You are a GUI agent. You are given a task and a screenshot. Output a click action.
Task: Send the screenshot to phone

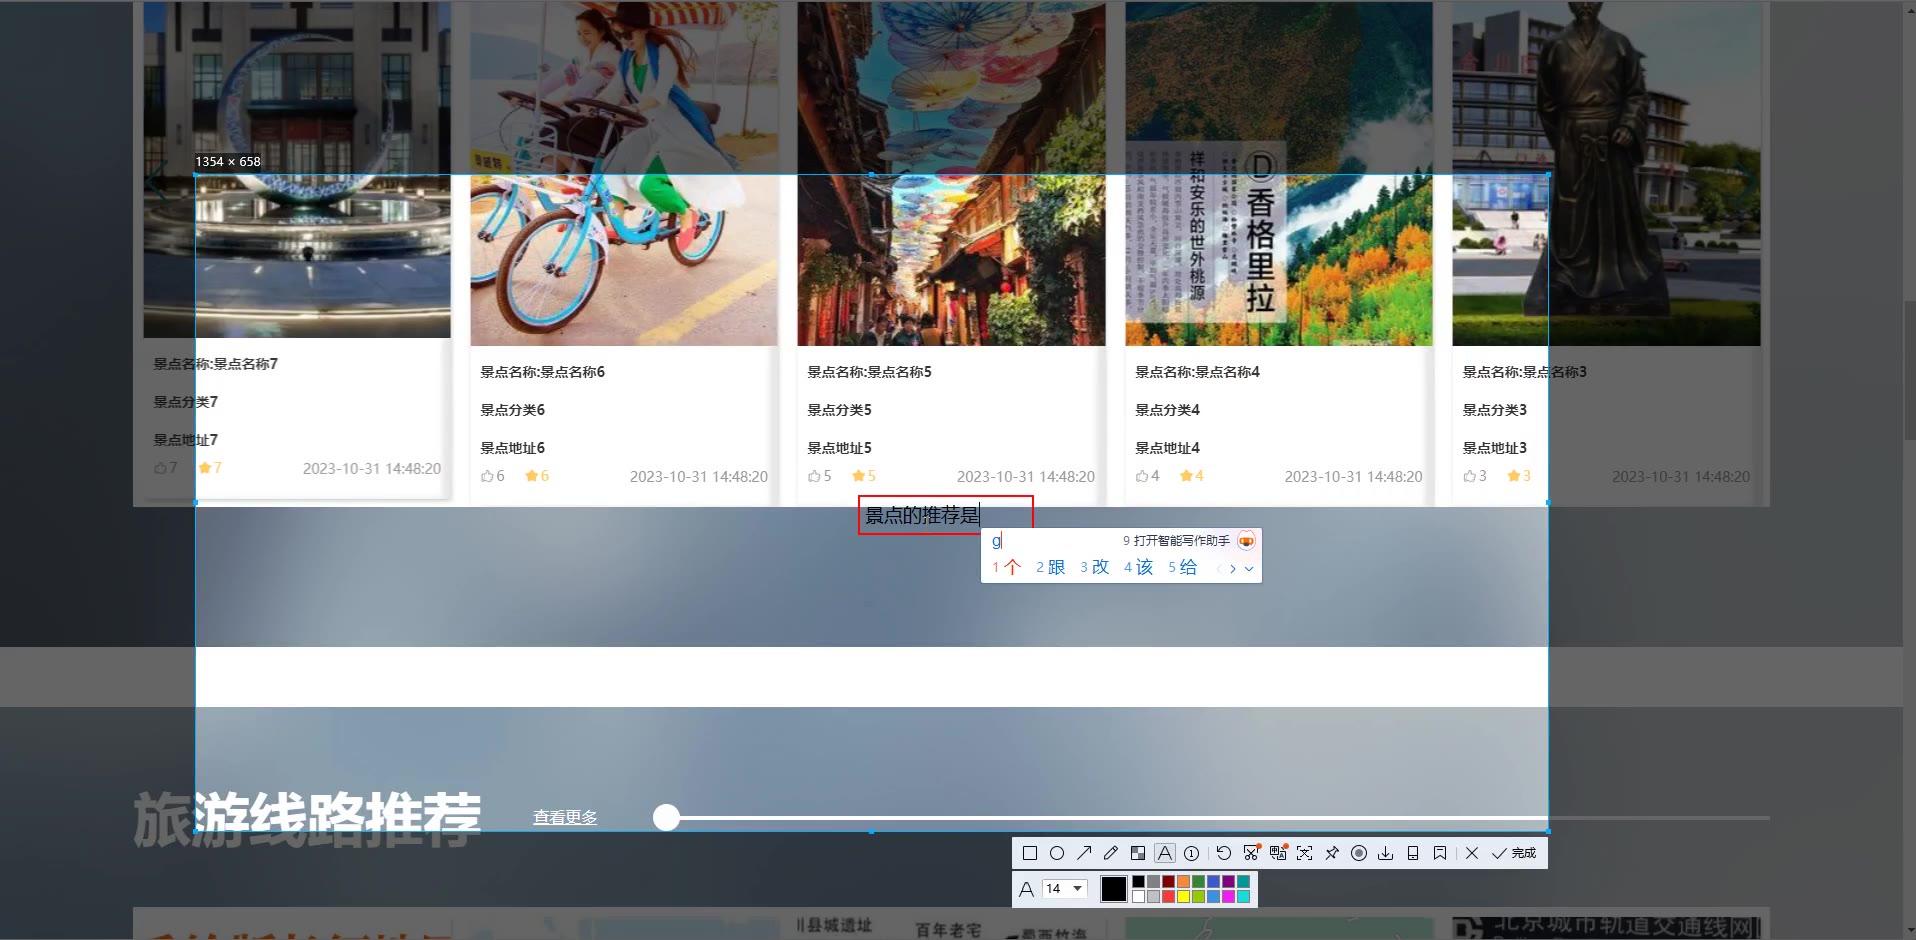coord(1413,853)
